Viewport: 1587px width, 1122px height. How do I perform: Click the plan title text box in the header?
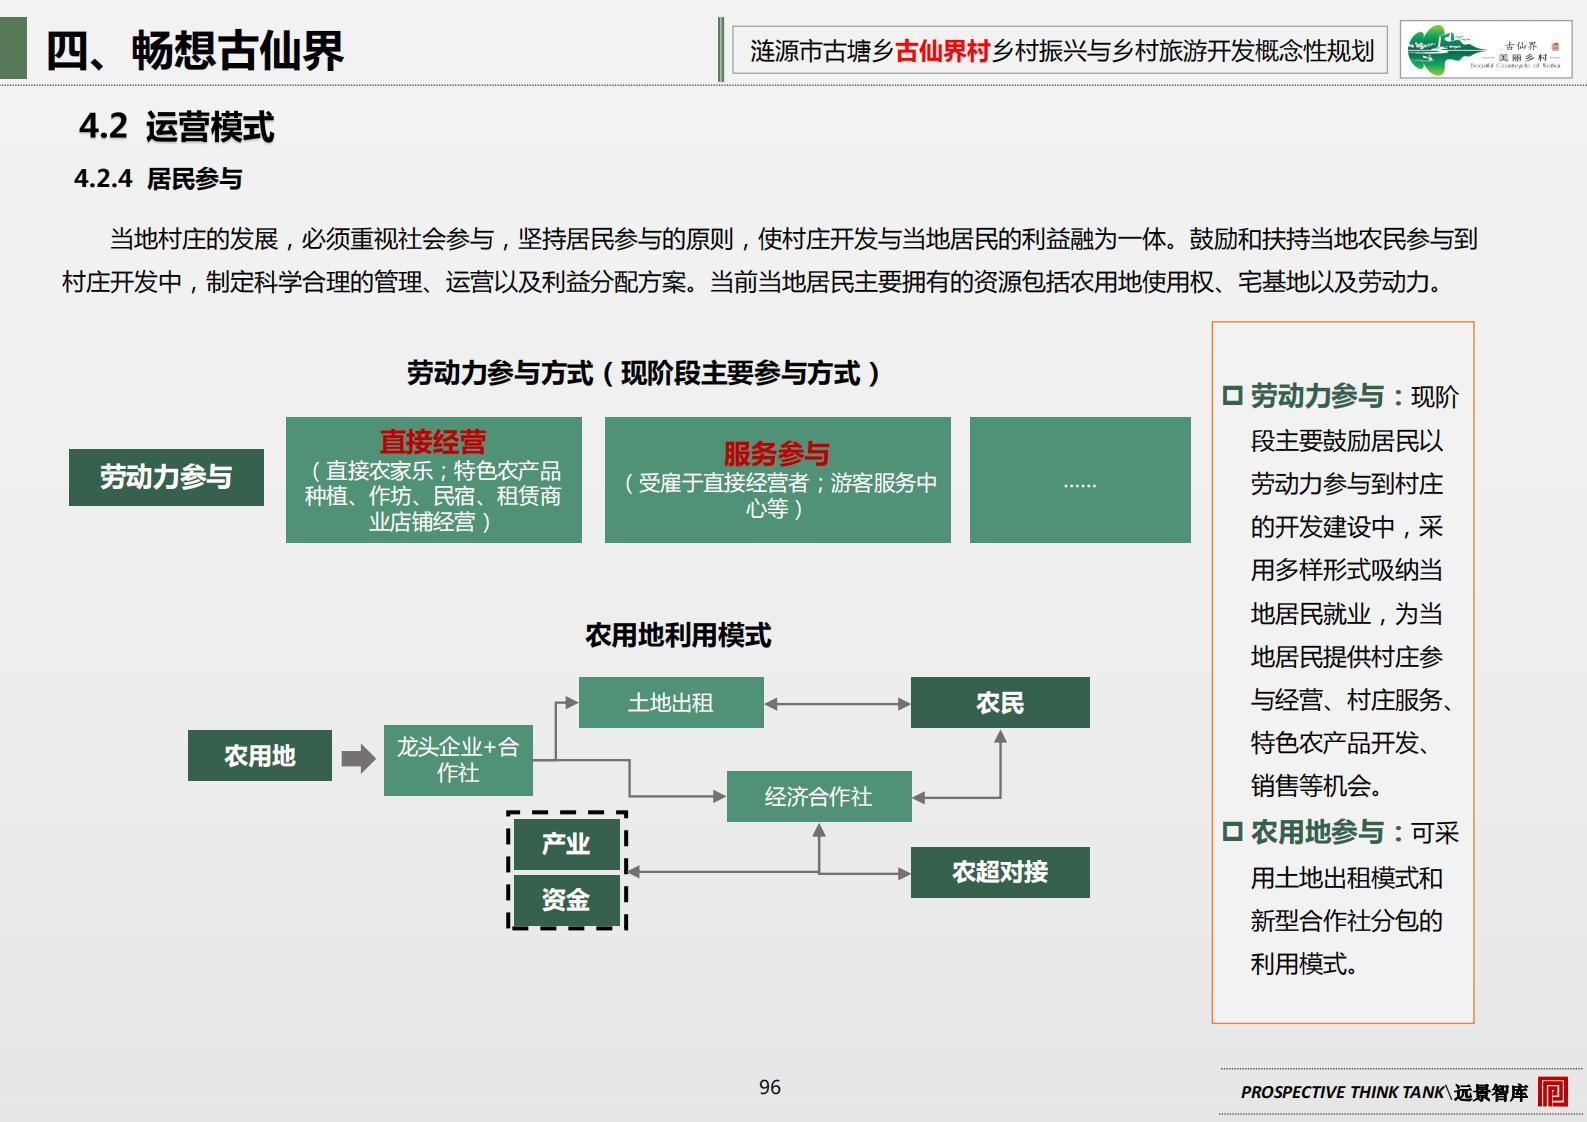(x=1061, y=50)
